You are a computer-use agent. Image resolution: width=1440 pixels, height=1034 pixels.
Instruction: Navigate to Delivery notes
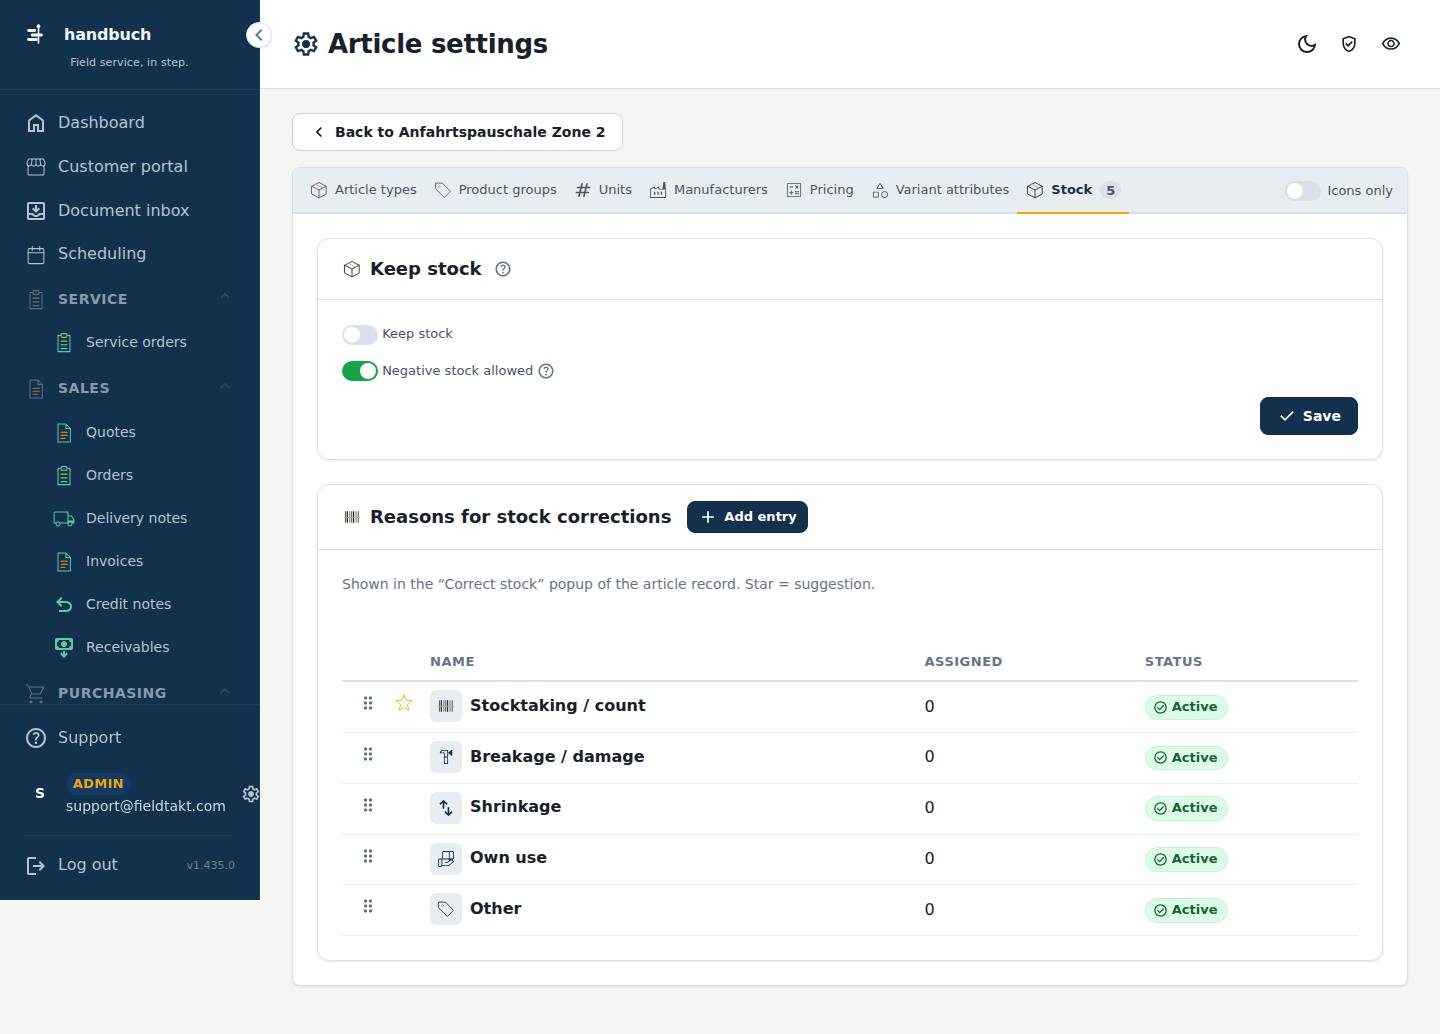pos(137,518)
